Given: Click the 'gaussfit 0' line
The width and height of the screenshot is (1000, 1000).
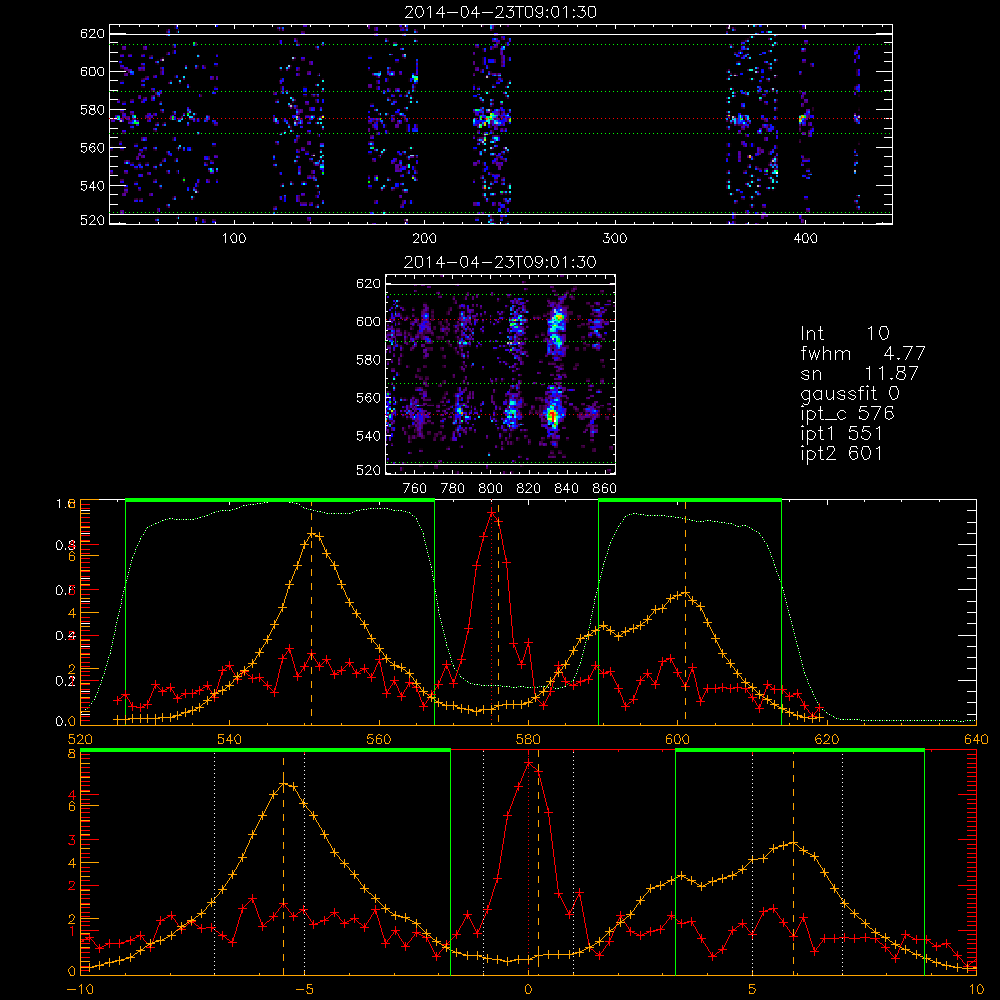Looking at the screenshot, I should (849, 393).
